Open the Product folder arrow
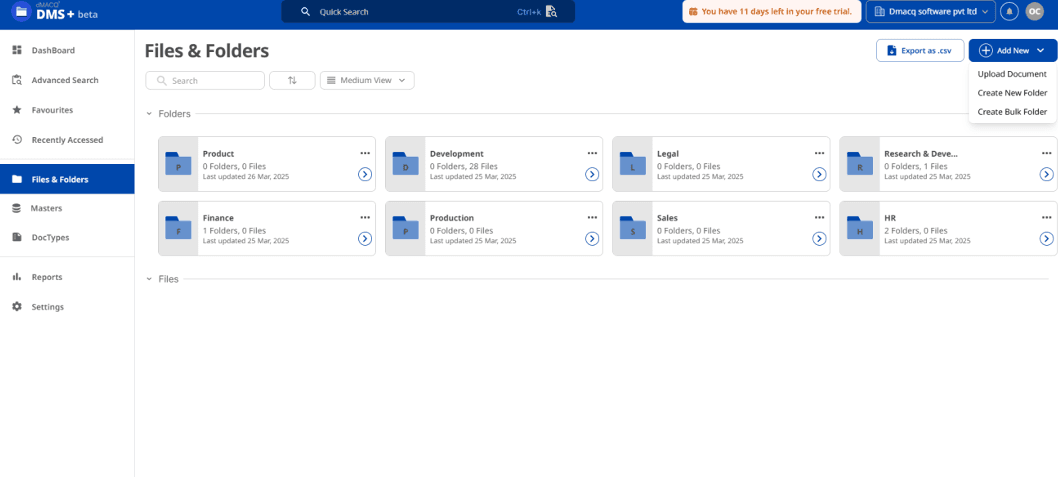 point(364,175)
